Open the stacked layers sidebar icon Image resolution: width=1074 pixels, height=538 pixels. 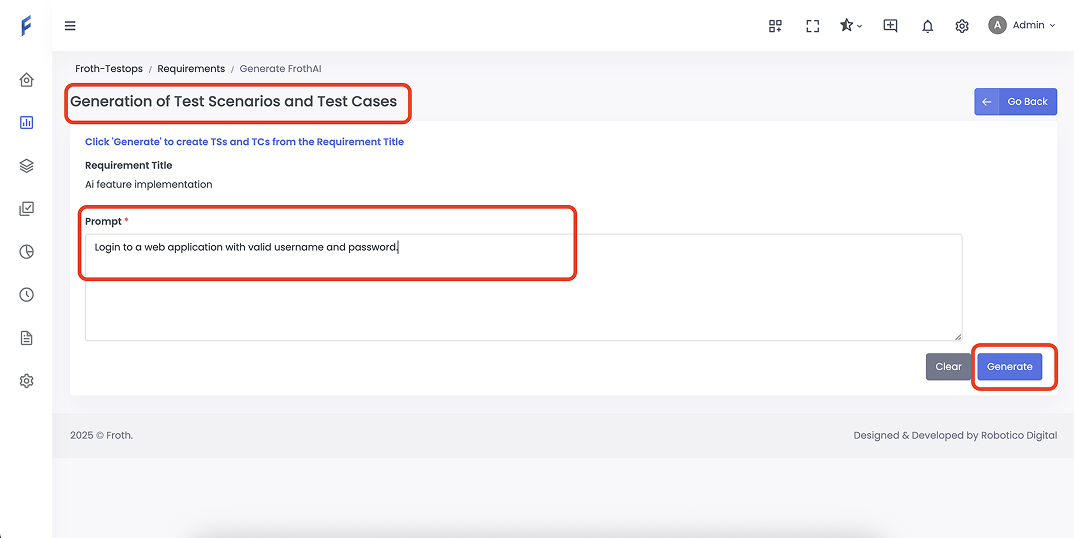click(26, 166)
